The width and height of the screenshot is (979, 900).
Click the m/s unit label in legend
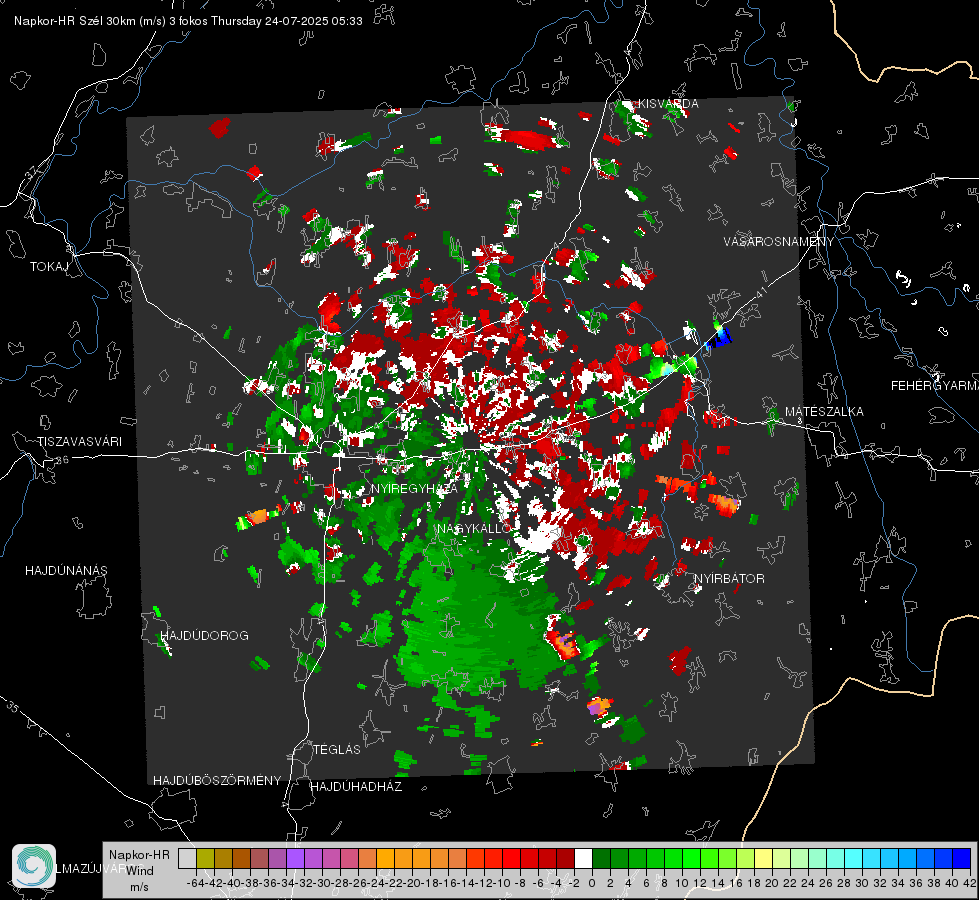click(139, 887)
